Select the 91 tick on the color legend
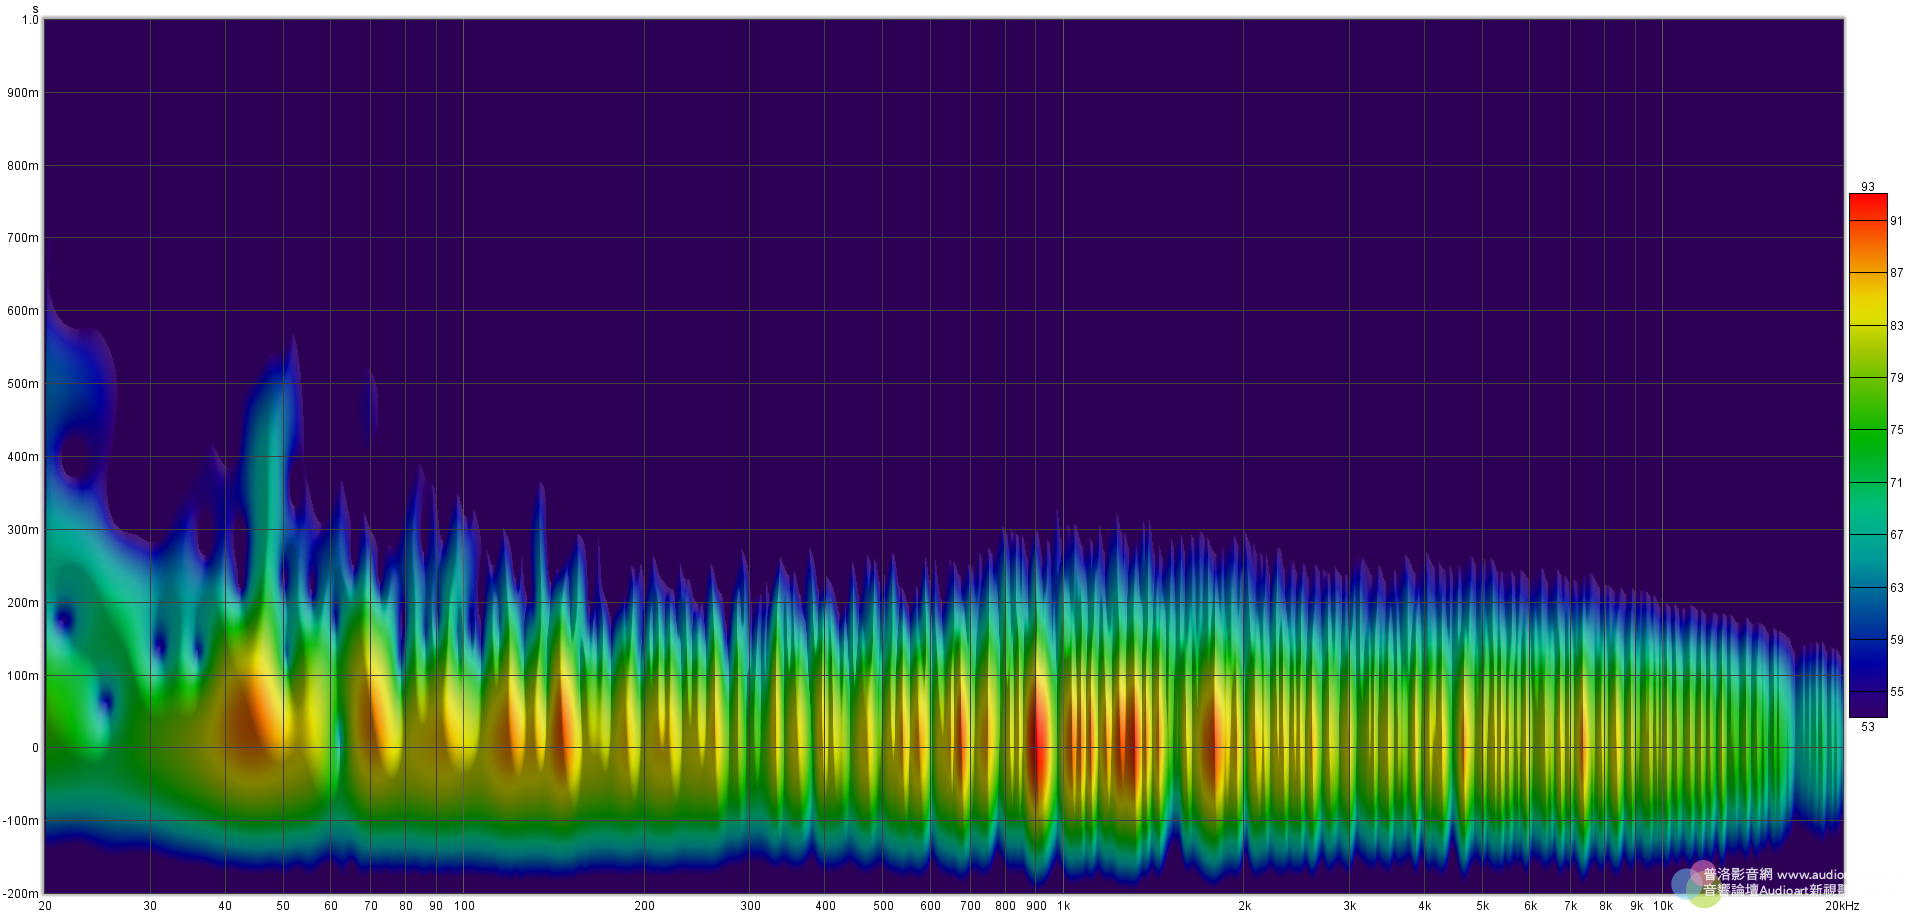 (x=1897, y=221)
